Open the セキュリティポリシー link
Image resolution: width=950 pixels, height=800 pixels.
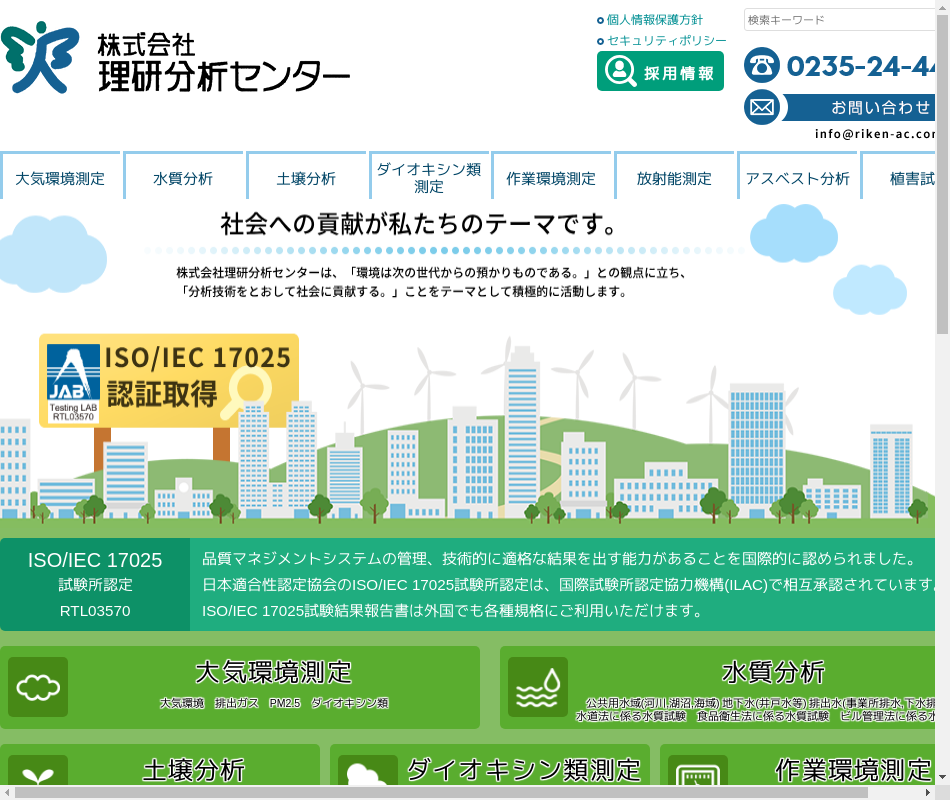(x=666, y=41)
